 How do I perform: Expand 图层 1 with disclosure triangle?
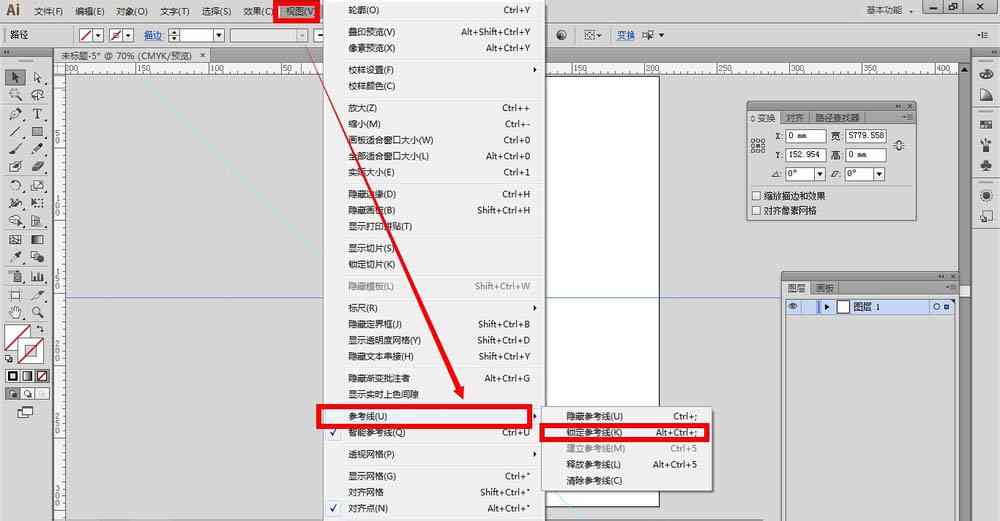click(x=827, y=307)
